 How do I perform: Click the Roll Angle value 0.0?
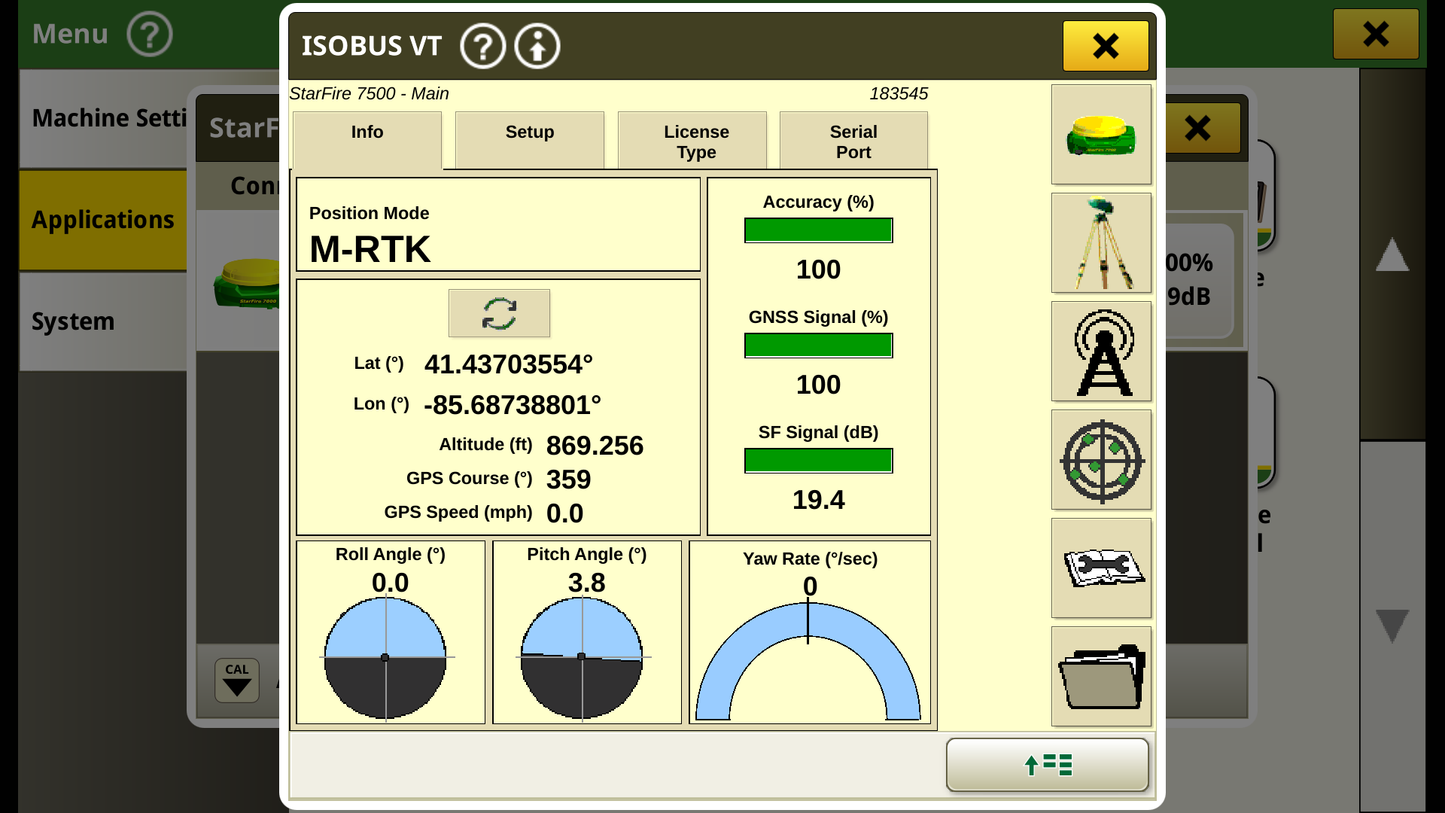click(x=390, y=583)
